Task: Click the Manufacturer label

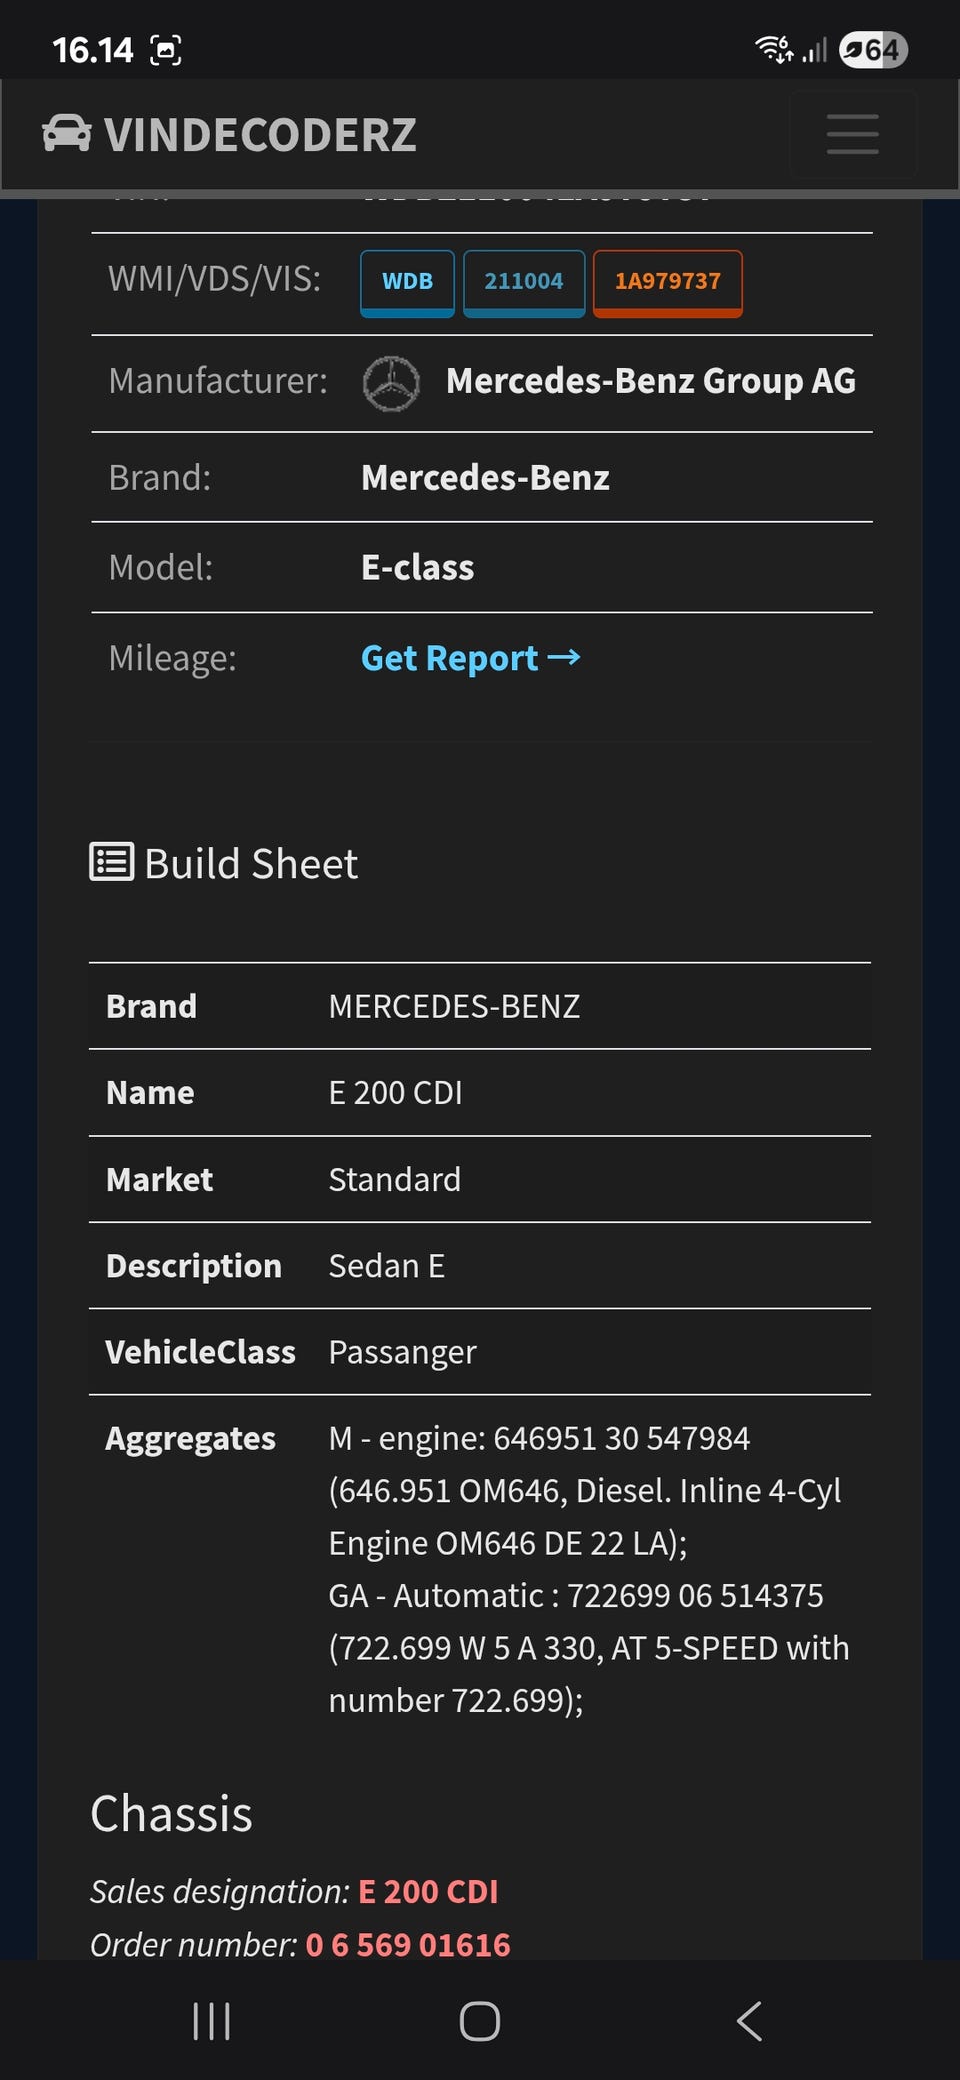Action: 218,381
